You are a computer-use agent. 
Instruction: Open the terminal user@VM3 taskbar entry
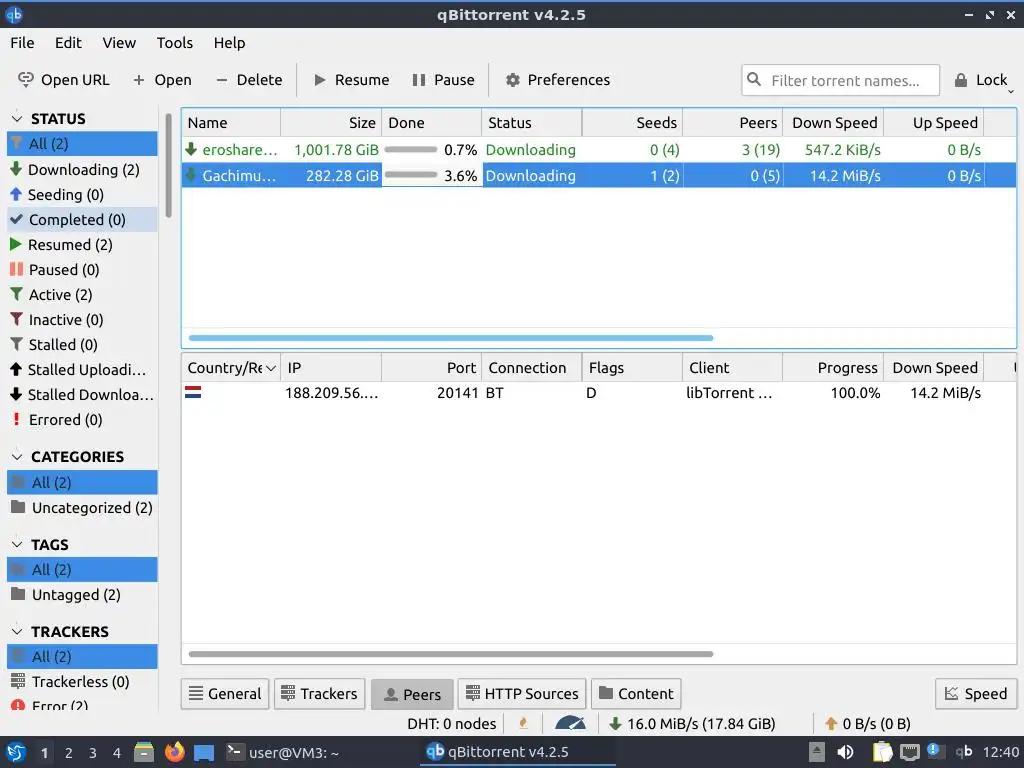(282, 752)
